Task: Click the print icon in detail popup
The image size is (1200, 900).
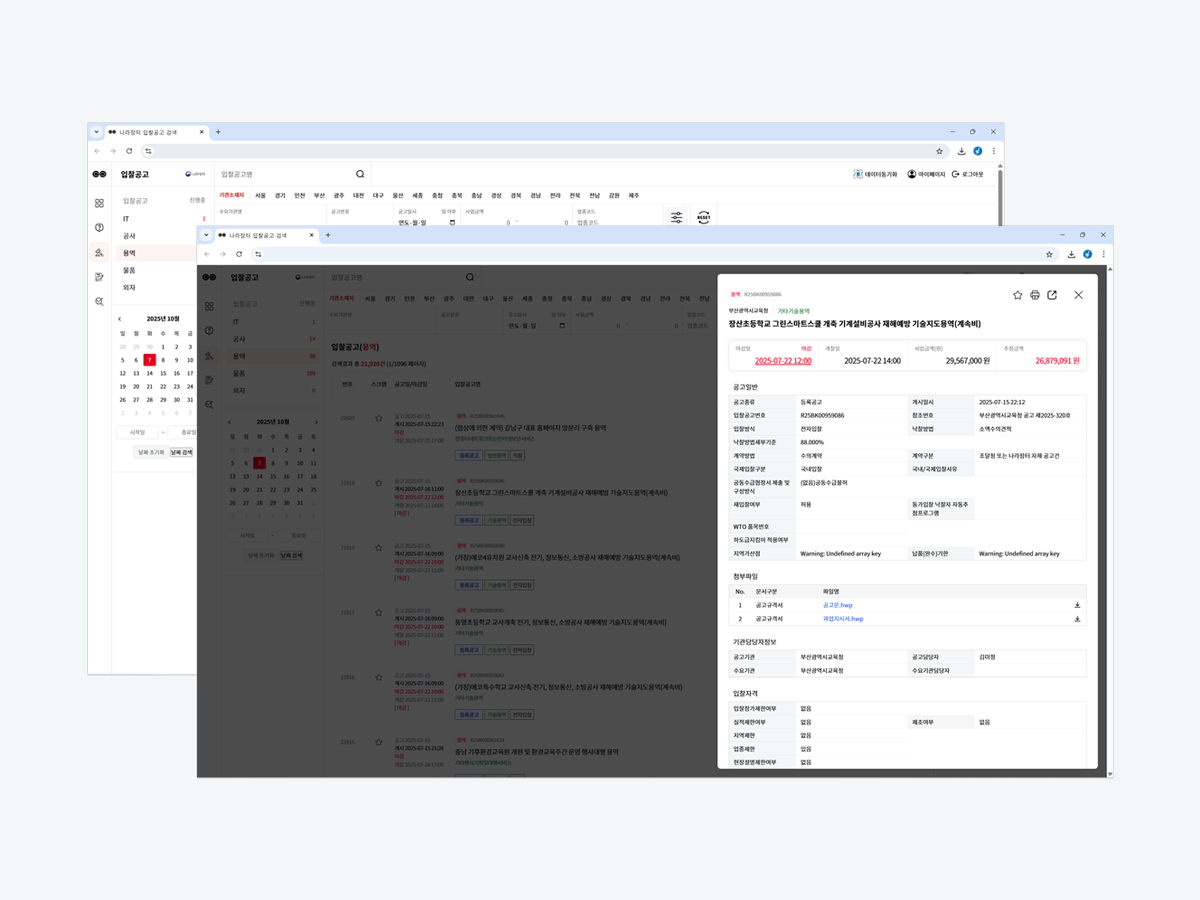Action: 1035,295
